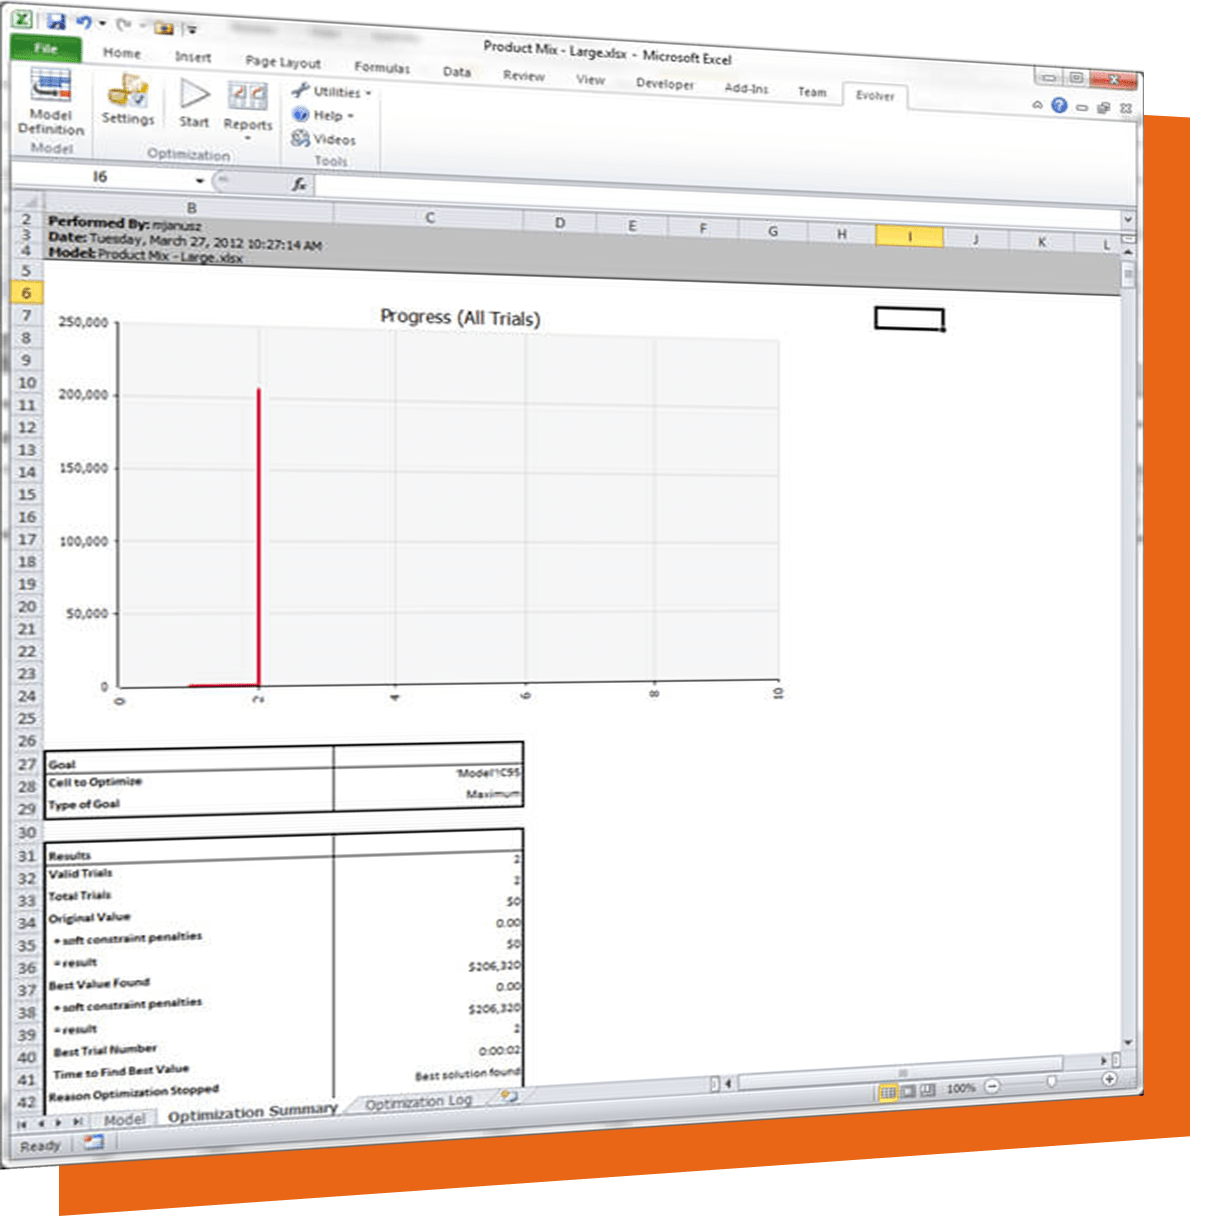This screenshot has width=1215, height=1232.
Task: Start the optimization
Action: [194, 104]
